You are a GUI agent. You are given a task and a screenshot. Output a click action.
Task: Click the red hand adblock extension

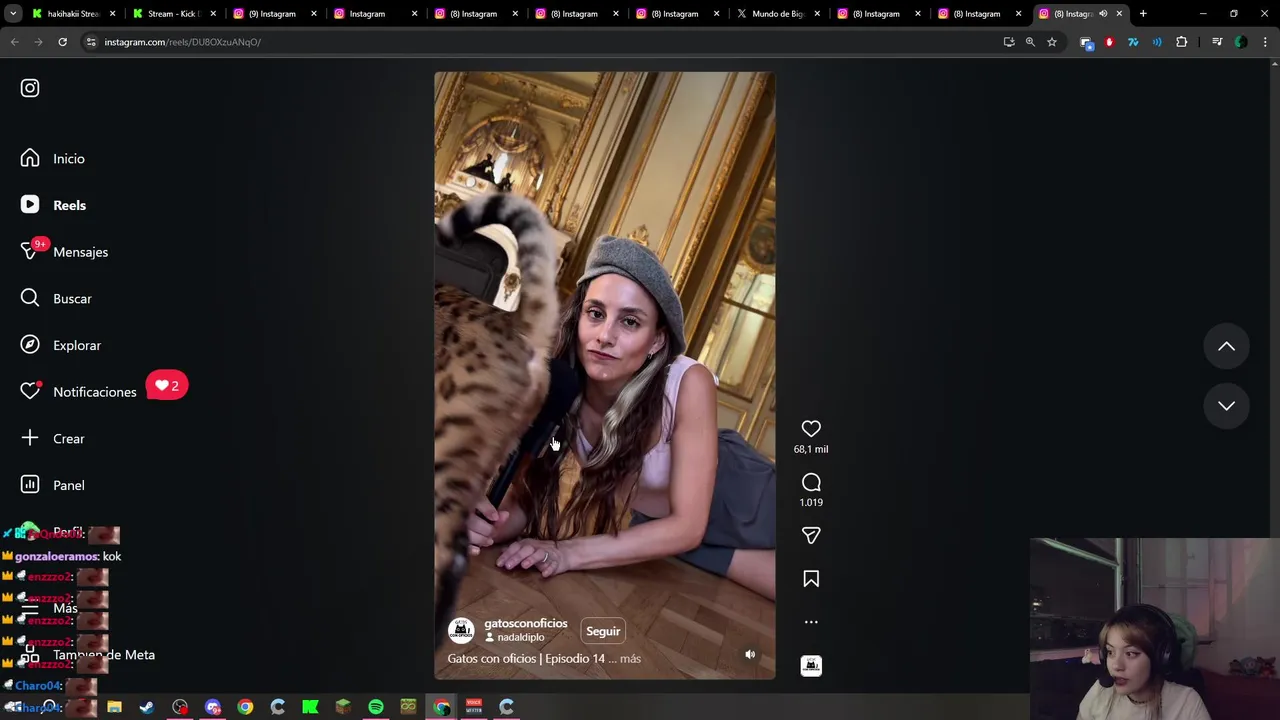[1109, 42]
